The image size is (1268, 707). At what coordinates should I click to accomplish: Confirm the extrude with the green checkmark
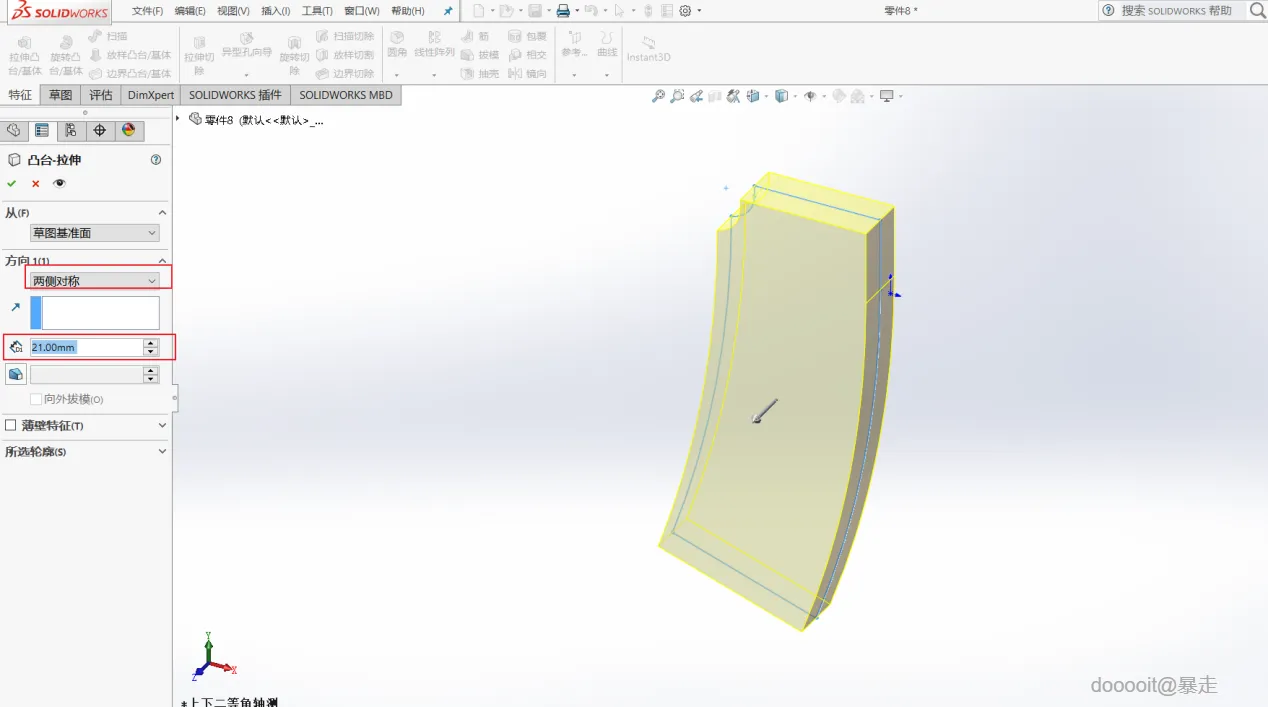11,184
